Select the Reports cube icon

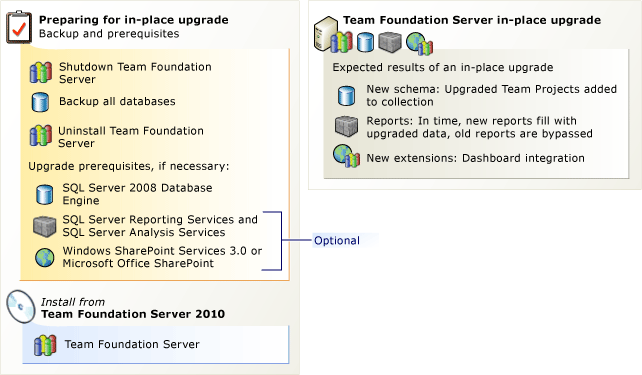pos(346,127)
